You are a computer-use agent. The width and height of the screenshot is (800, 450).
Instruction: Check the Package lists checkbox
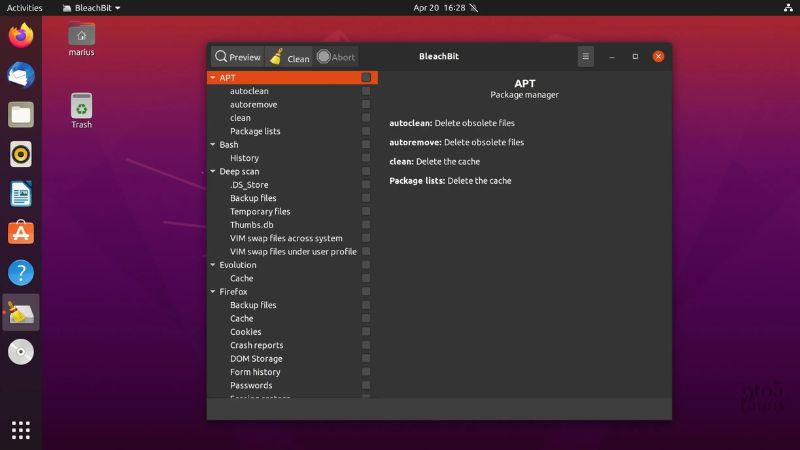tap(366, 131)
